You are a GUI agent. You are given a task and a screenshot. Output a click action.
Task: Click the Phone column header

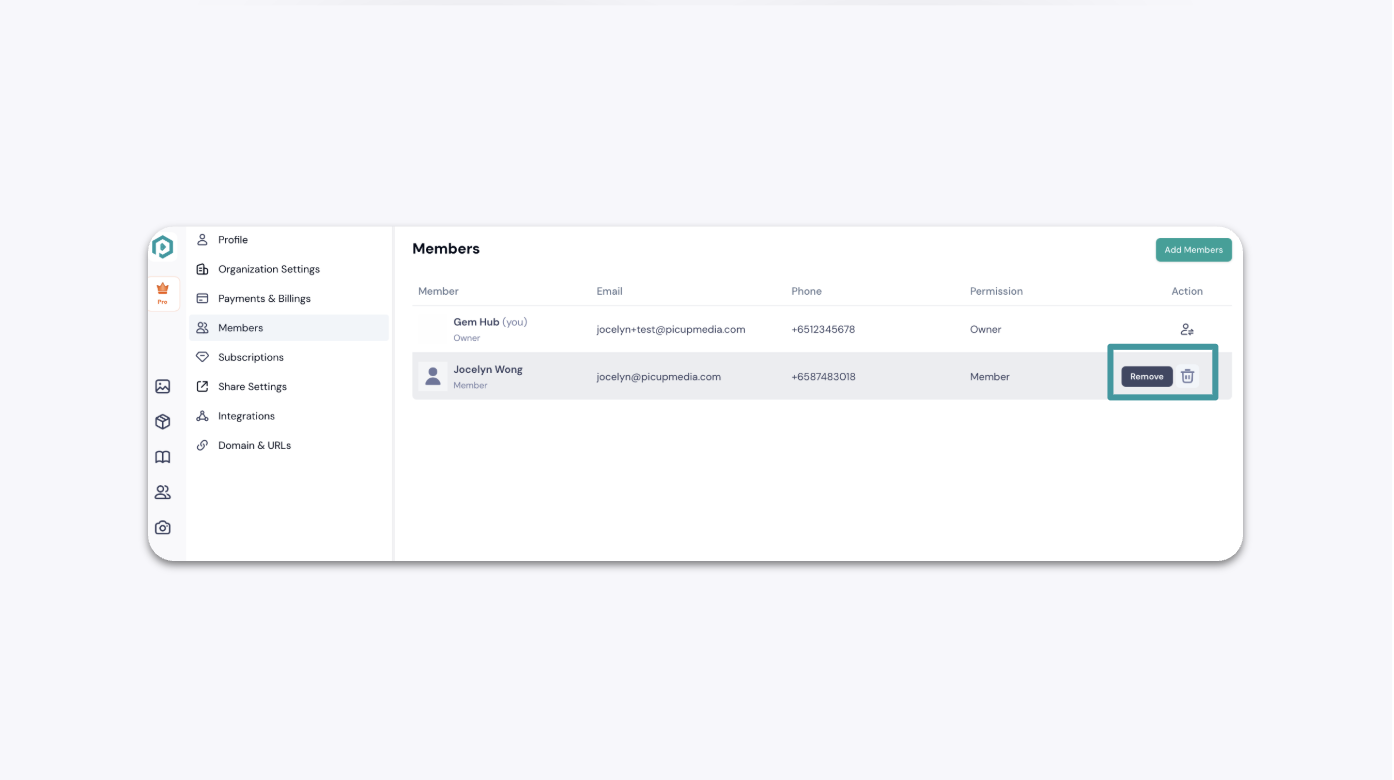click(806, 291)
